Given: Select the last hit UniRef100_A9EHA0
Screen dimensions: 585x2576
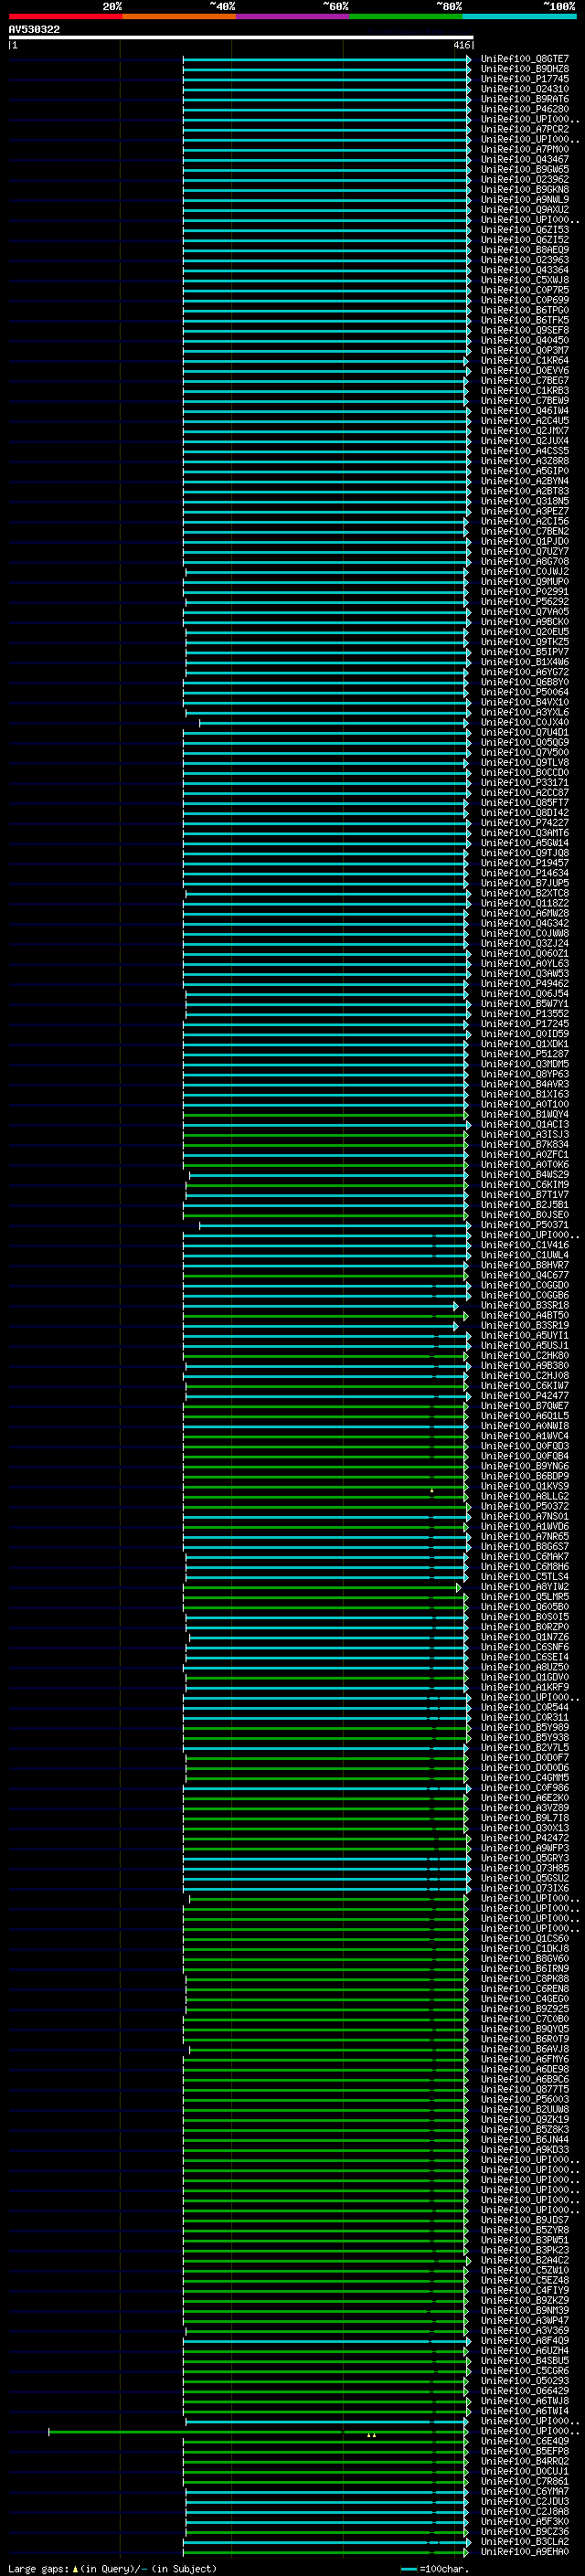Looking at the screenshot, I should [x=524, y=2551].
